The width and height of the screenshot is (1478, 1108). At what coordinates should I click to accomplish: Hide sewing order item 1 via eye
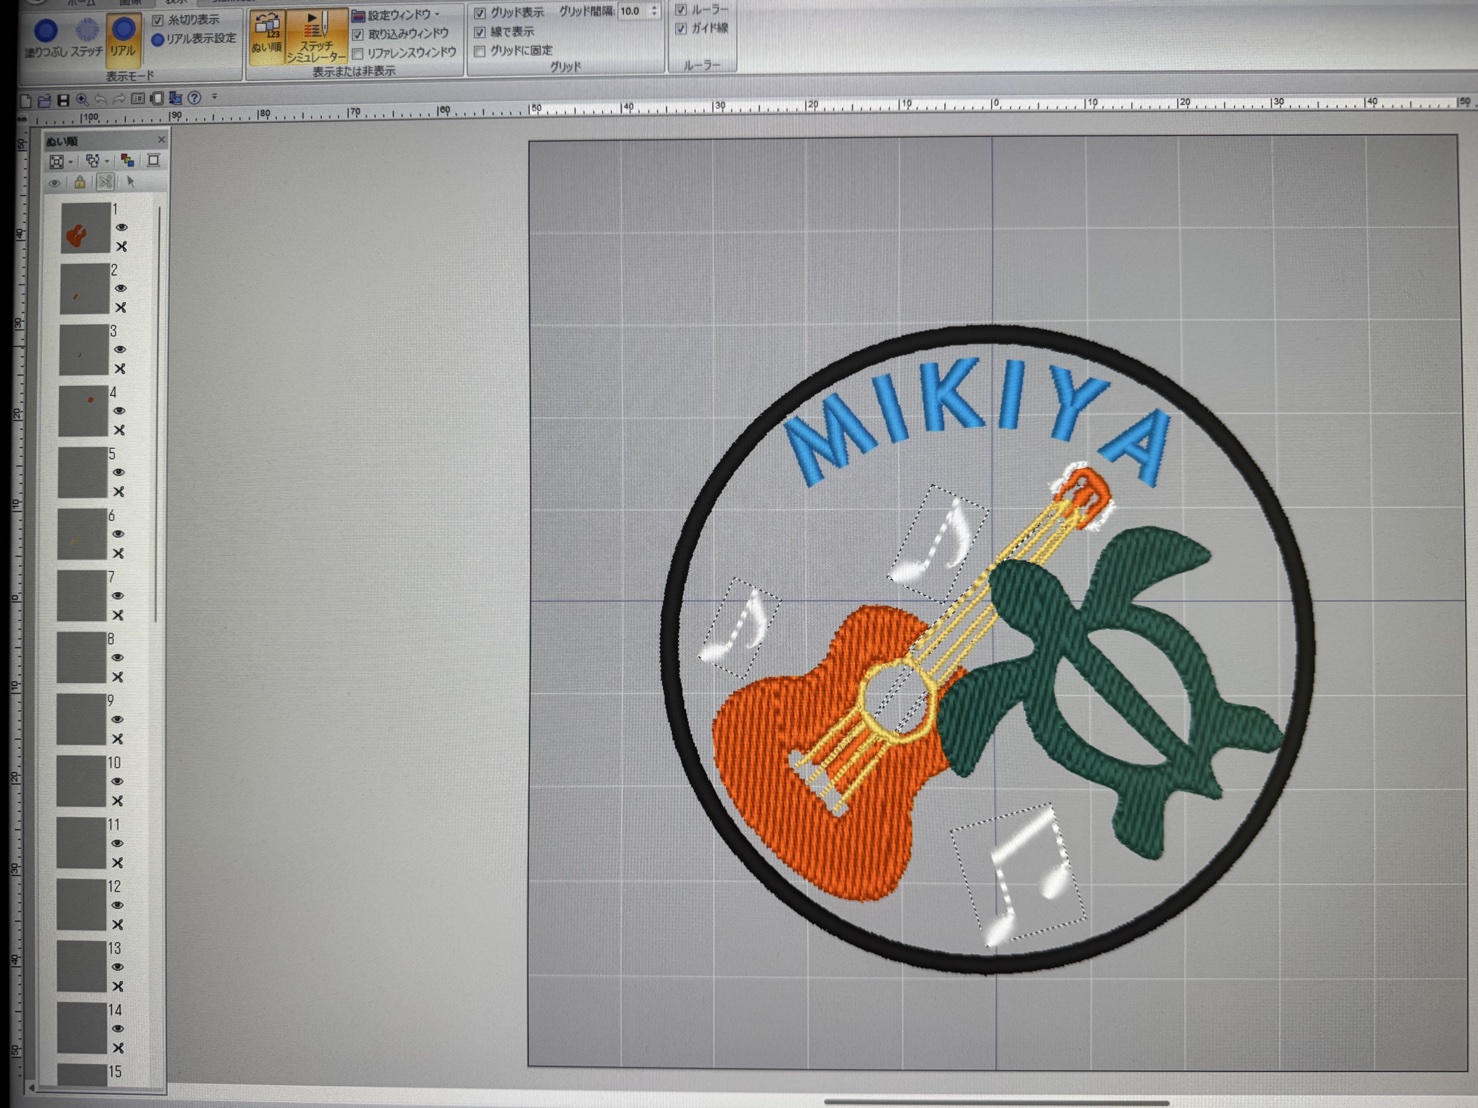[121, 228]
